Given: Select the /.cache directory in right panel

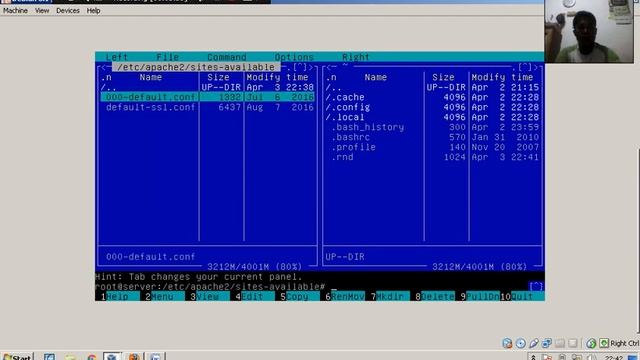Looking at the screenshot, I should (x=433, y=97).
